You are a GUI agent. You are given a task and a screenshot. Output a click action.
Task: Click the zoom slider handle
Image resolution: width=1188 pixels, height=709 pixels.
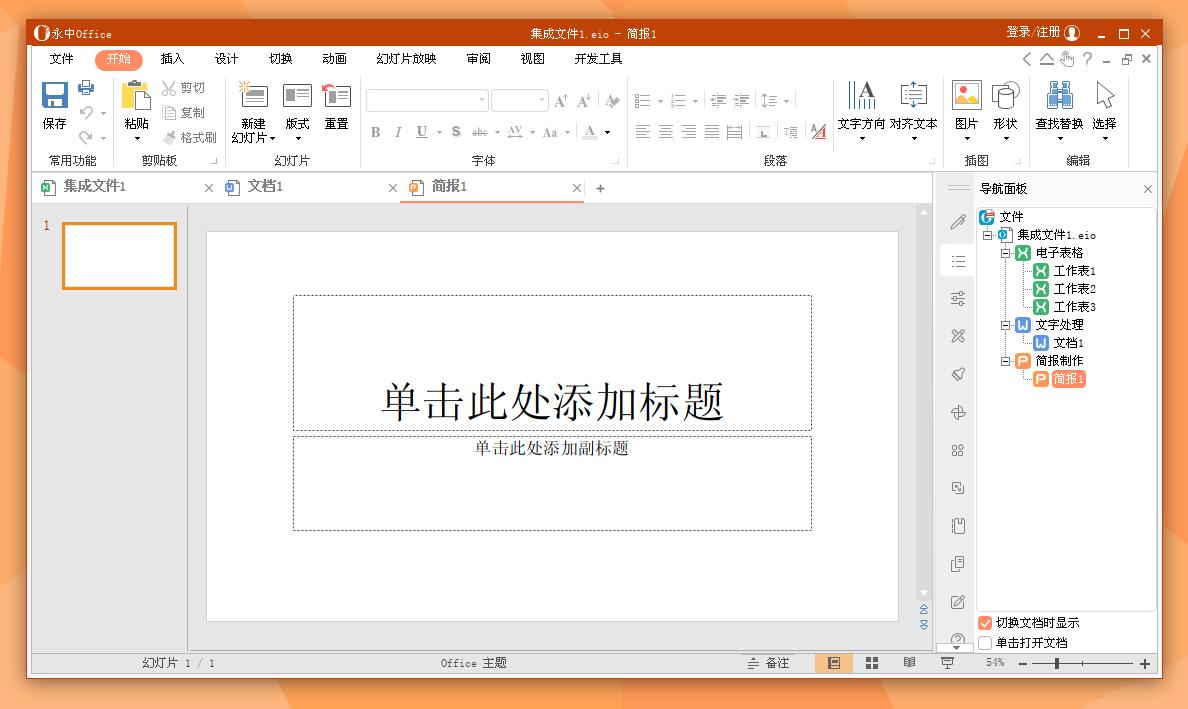(1057, 664)
